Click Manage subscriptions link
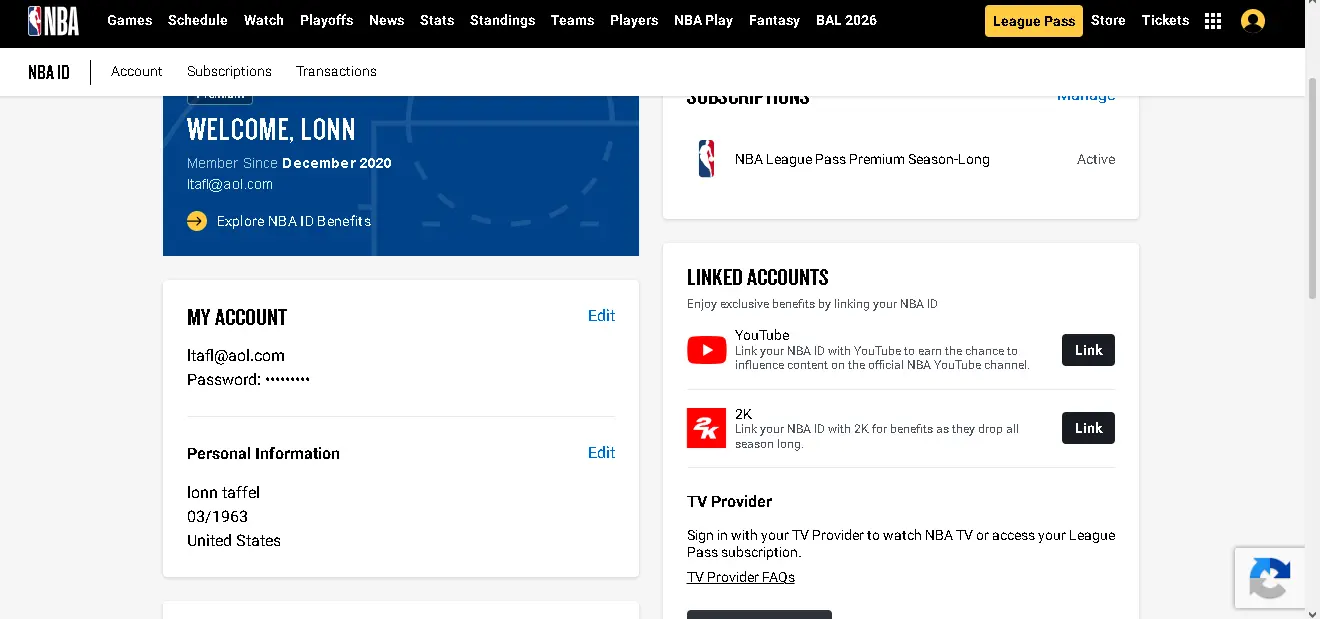Image resolution: width=1320 pixels, height=619 pixels. (x=1086, y=97)
